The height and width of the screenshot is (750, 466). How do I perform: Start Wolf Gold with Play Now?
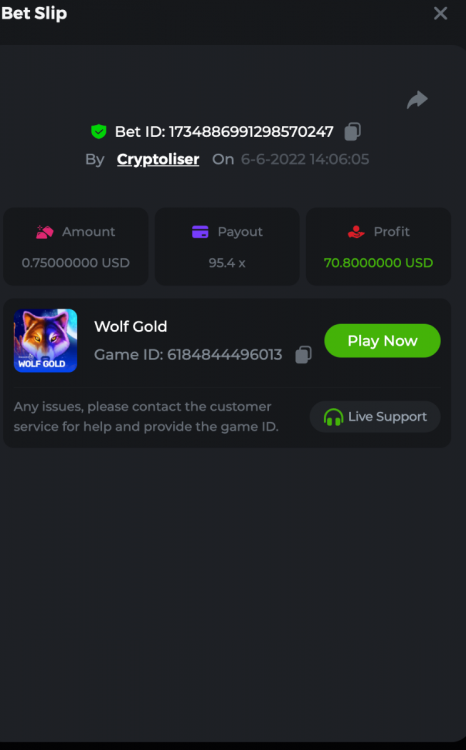pyautogui.click(x=382, y=341)
